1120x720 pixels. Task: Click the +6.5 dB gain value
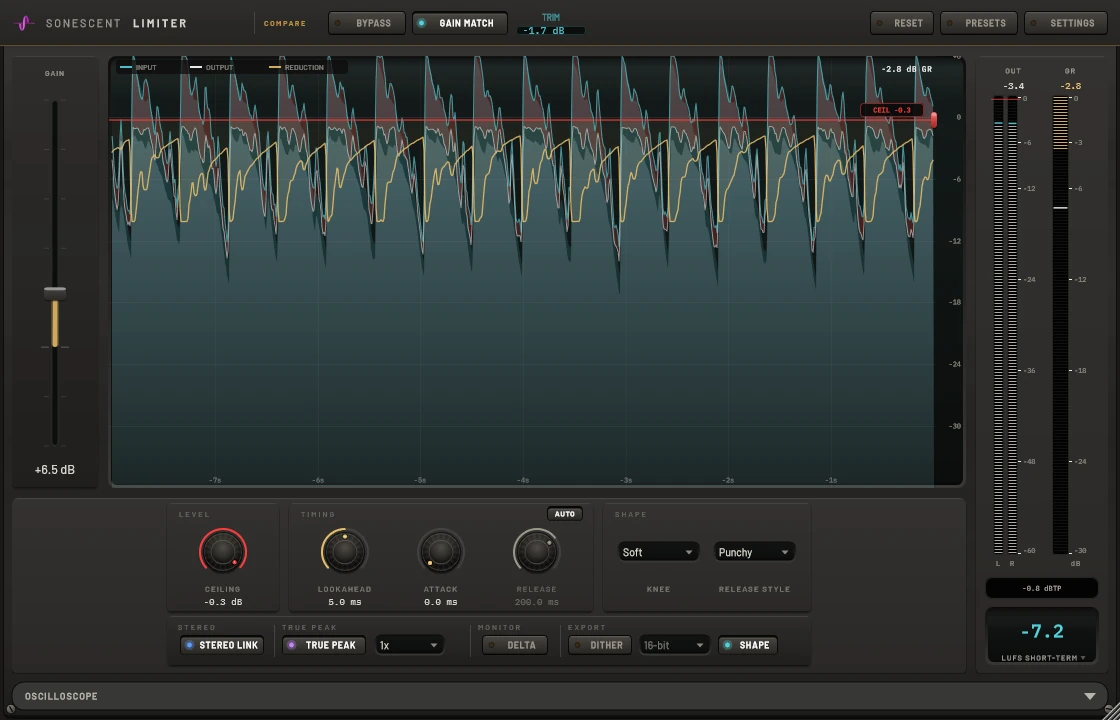55,470
